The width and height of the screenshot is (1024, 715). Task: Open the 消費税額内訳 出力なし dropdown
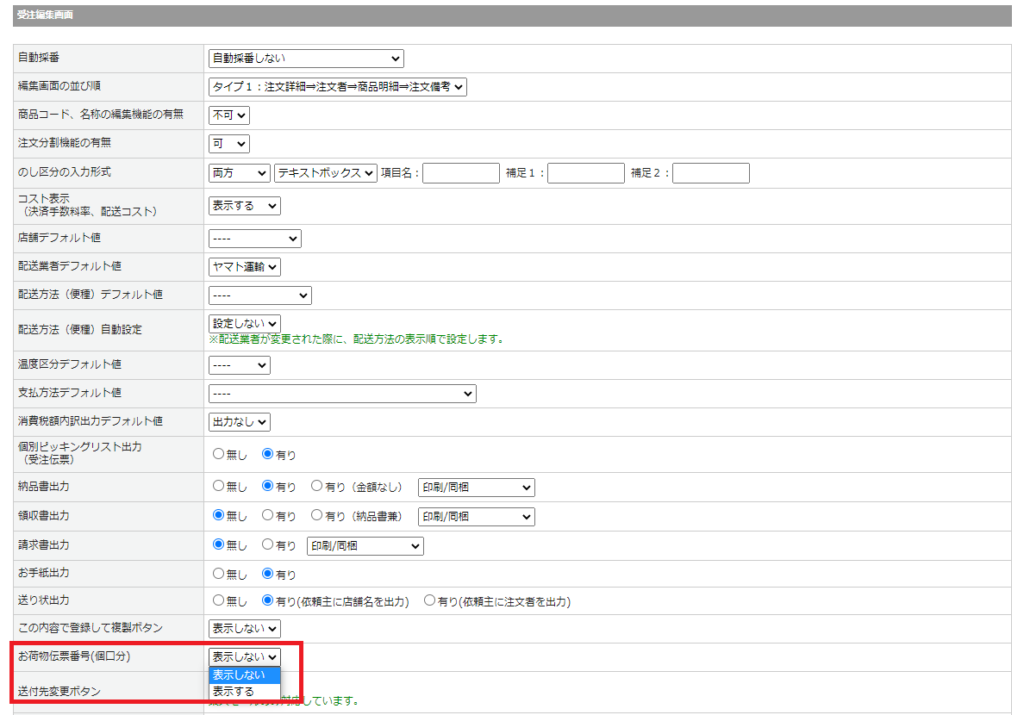(239, 422)
